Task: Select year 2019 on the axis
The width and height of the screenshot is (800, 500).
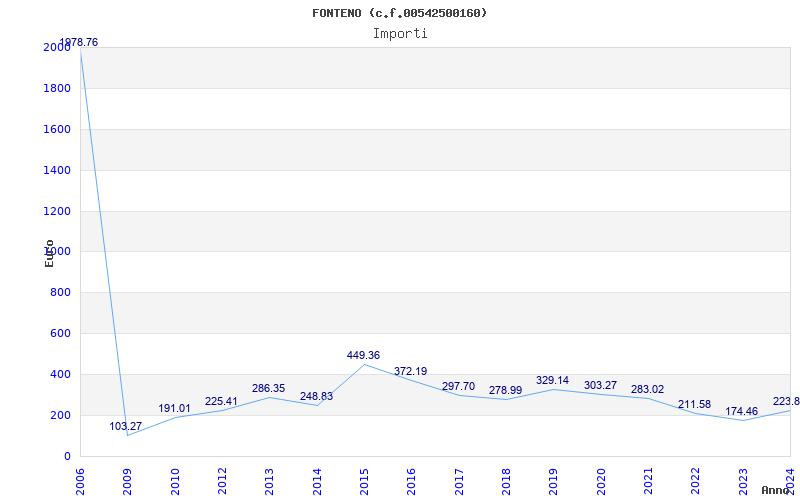Action: click(x=554, y=481)
